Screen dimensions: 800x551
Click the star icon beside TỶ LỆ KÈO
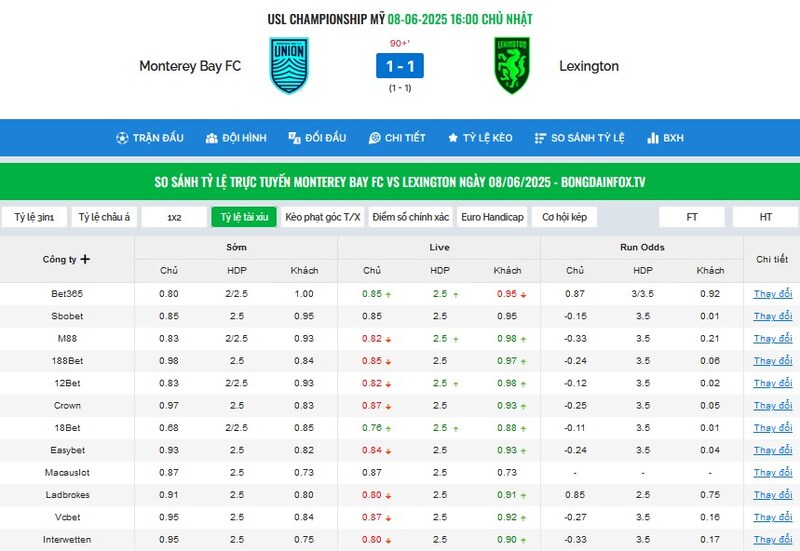point(453,138)
